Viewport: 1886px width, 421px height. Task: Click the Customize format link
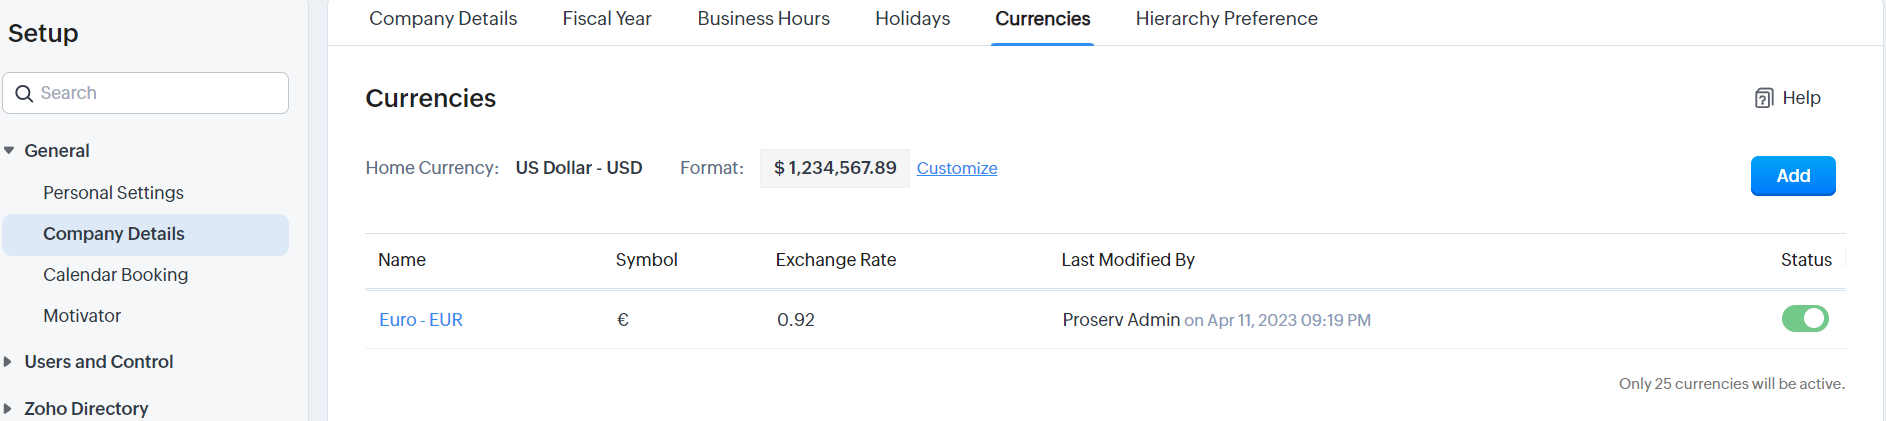point(957,168)
